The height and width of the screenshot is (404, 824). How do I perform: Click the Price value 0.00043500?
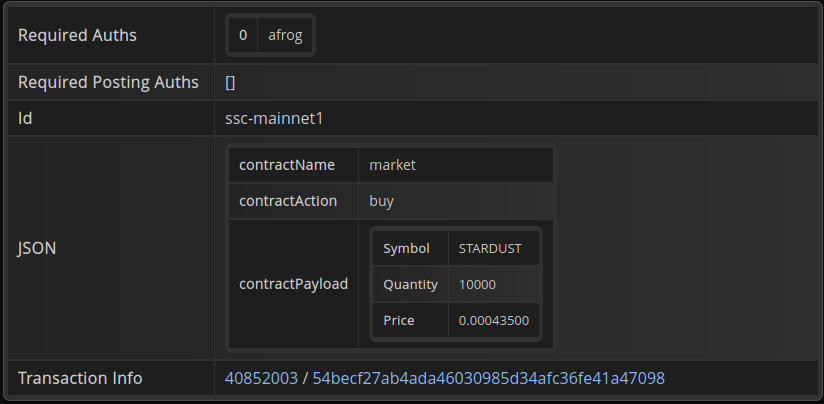(x=493, y=321)
